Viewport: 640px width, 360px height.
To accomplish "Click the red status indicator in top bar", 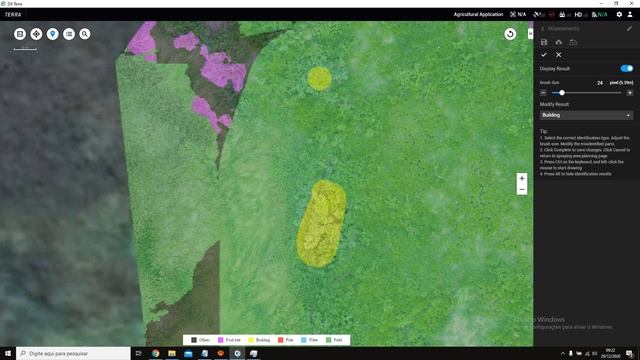I will point(551,14).
